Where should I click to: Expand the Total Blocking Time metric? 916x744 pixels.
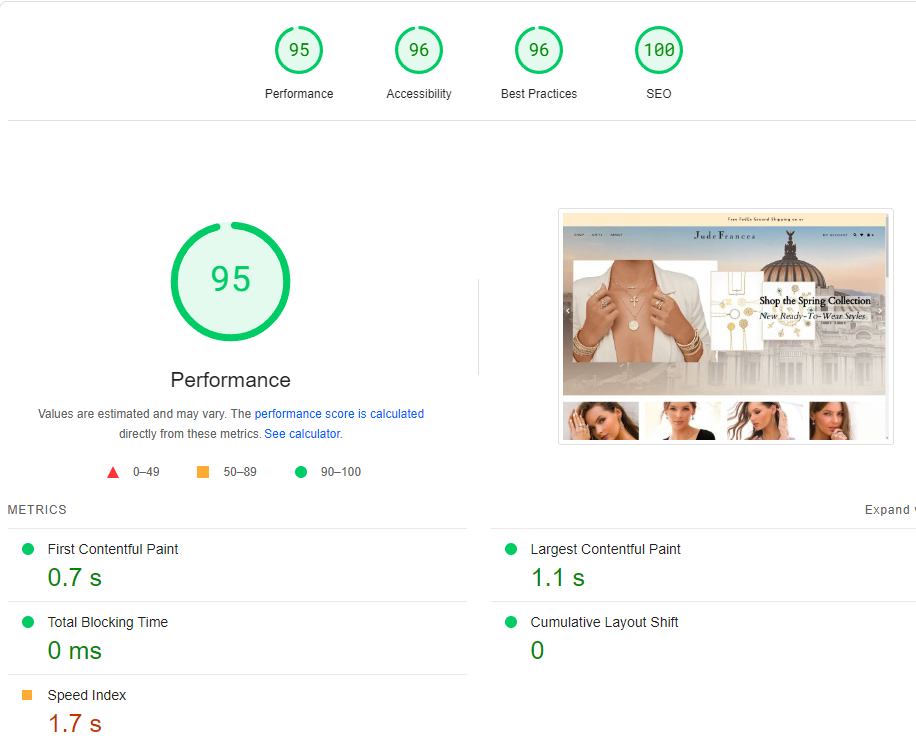coord(108,622)
